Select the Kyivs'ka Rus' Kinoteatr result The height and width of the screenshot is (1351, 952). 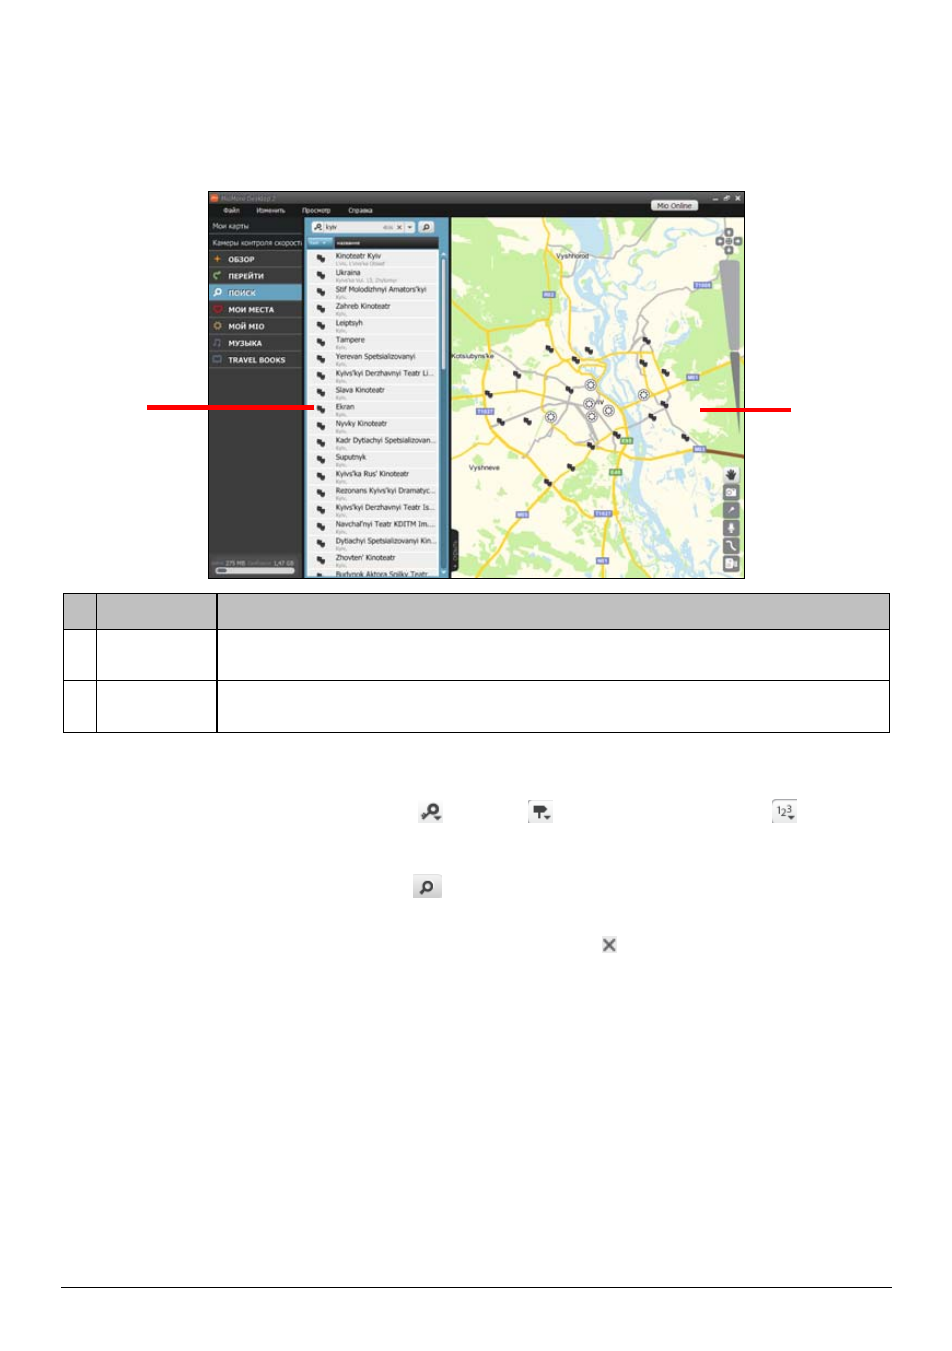click(375, 476)
